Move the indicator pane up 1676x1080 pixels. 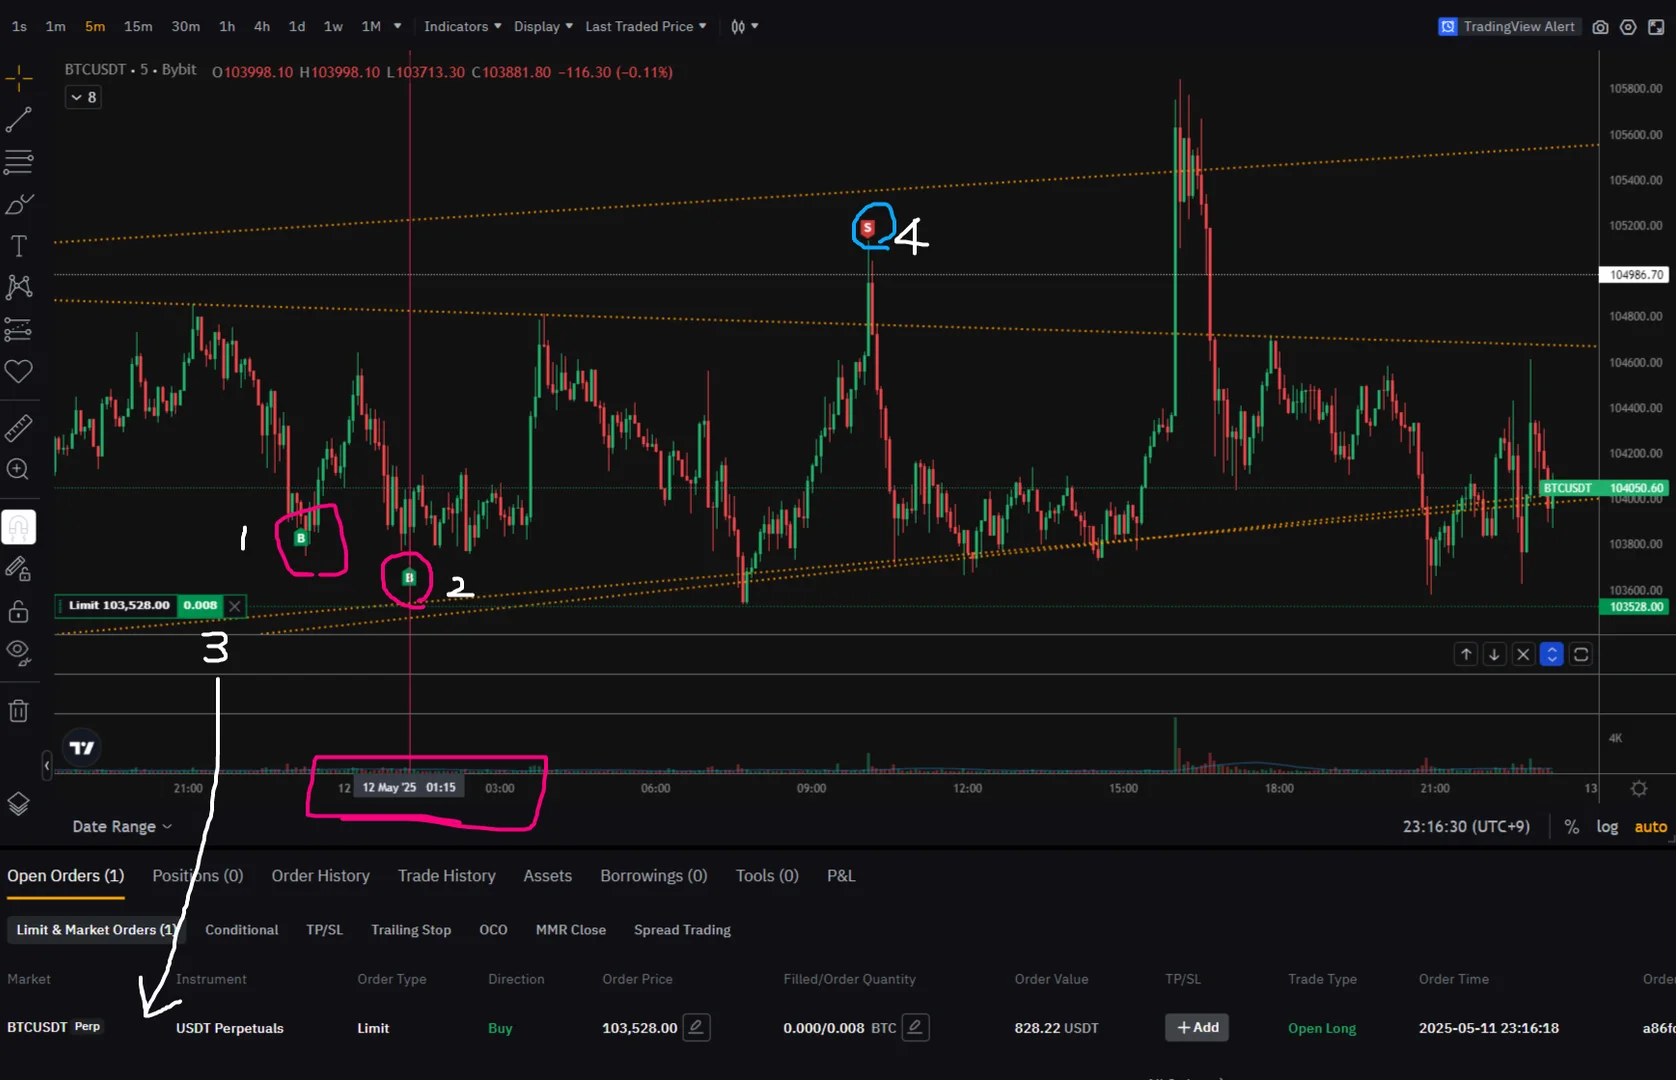coord(1466,654)
